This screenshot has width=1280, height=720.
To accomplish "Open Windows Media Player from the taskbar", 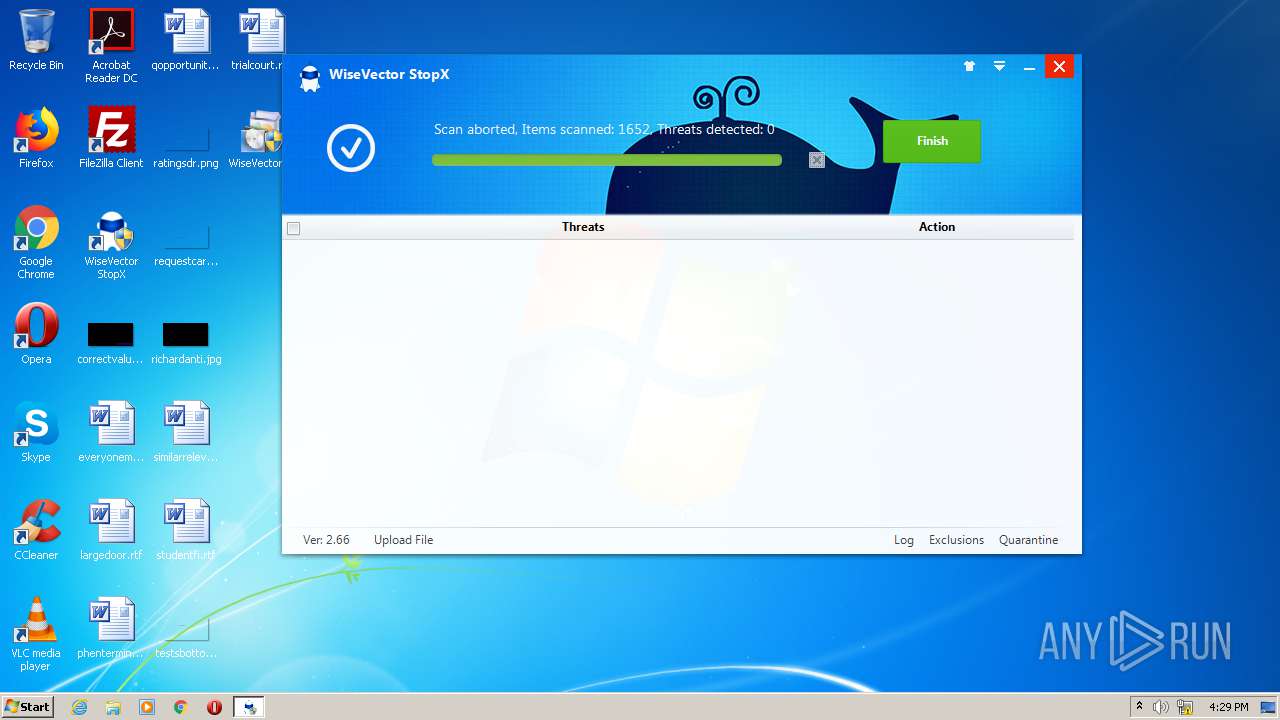I will (147, 707).
